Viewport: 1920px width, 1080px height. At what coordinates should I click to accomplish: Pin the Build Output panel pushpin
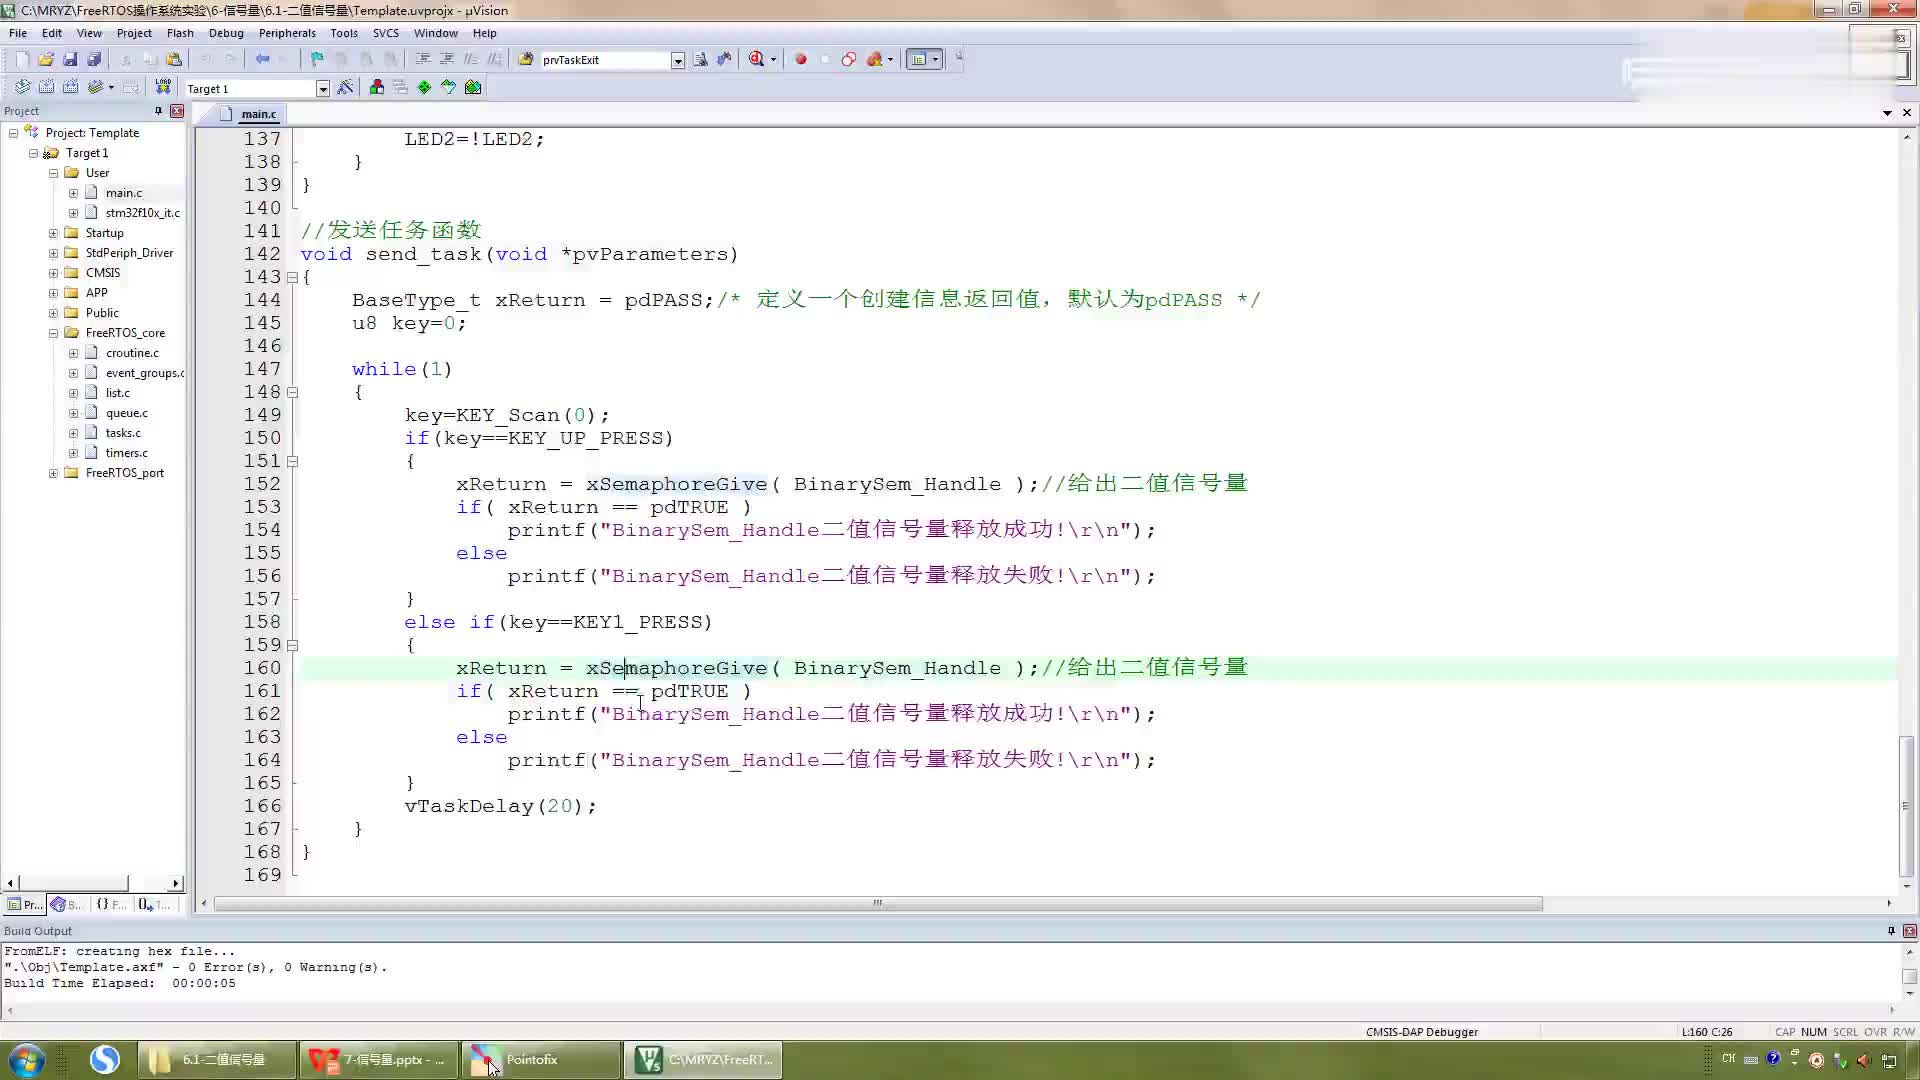pos(1891,930)
